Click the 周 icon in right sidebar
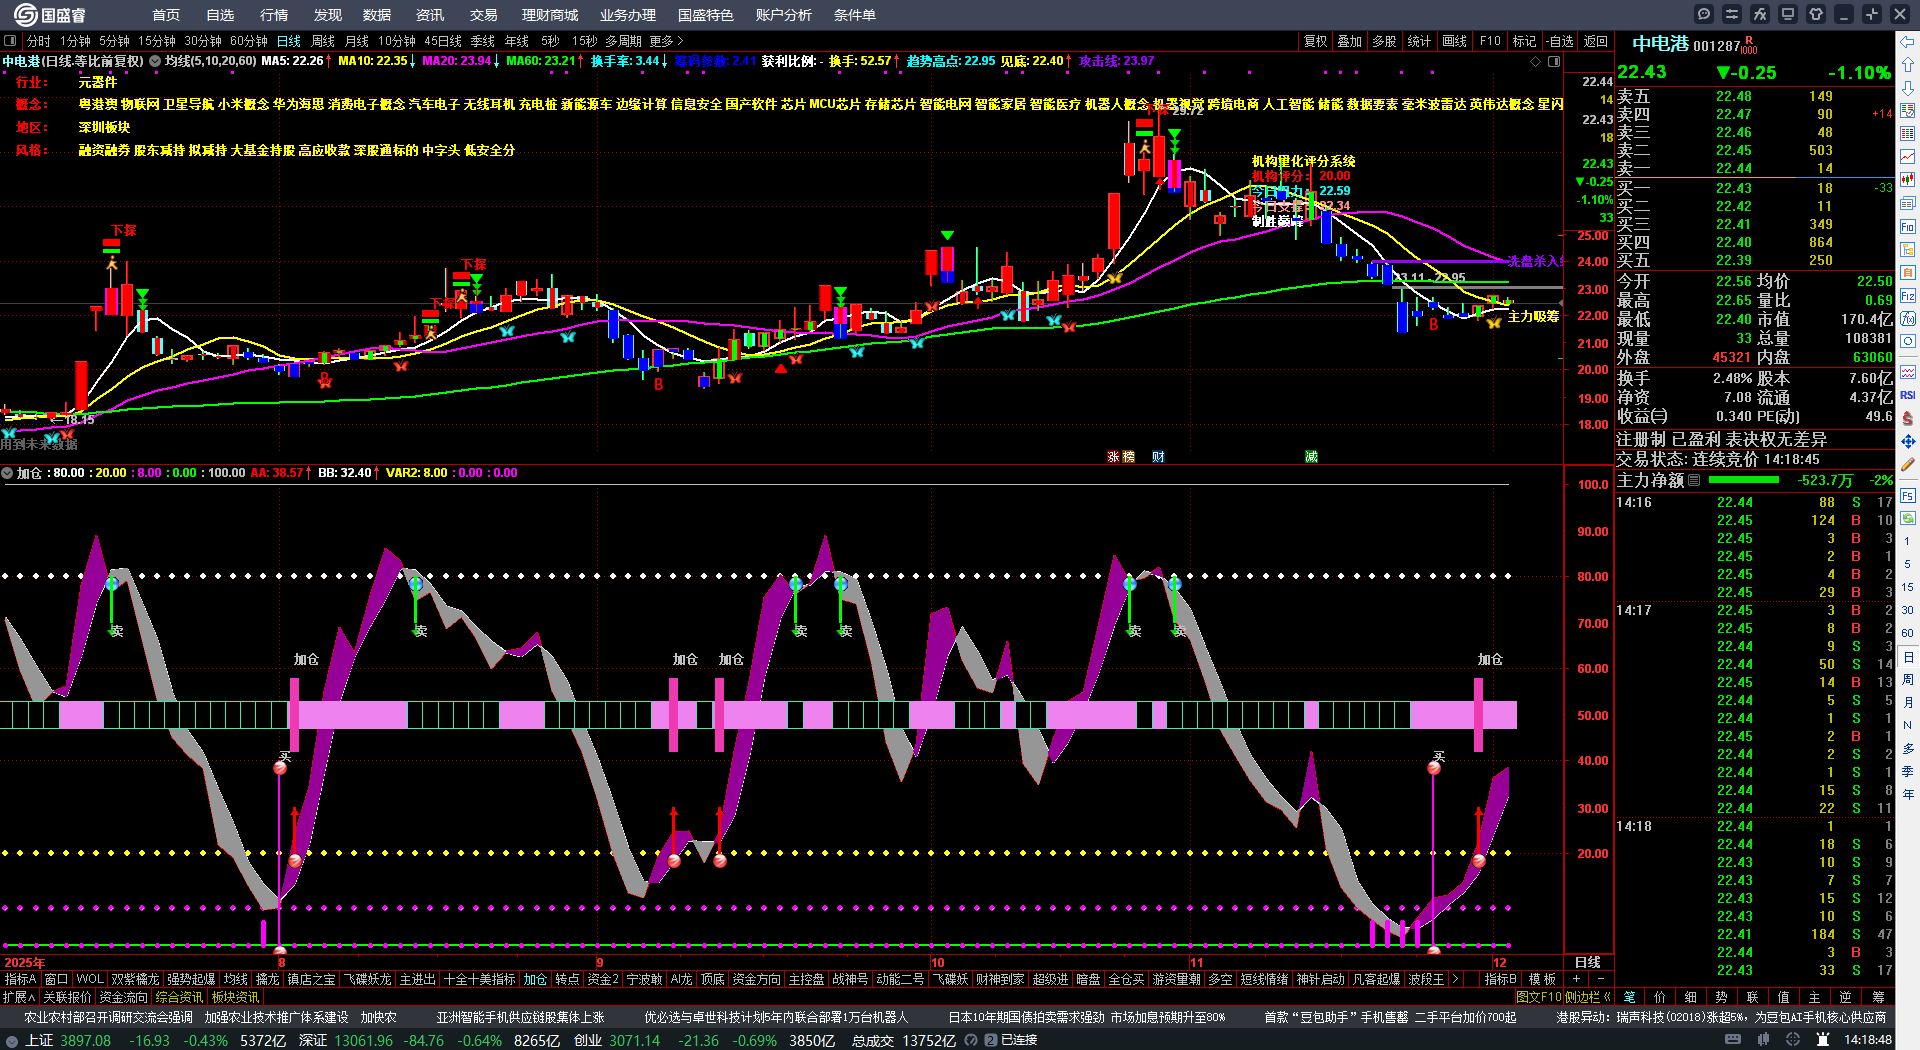1920x1050 pixels. (1908, 679)
